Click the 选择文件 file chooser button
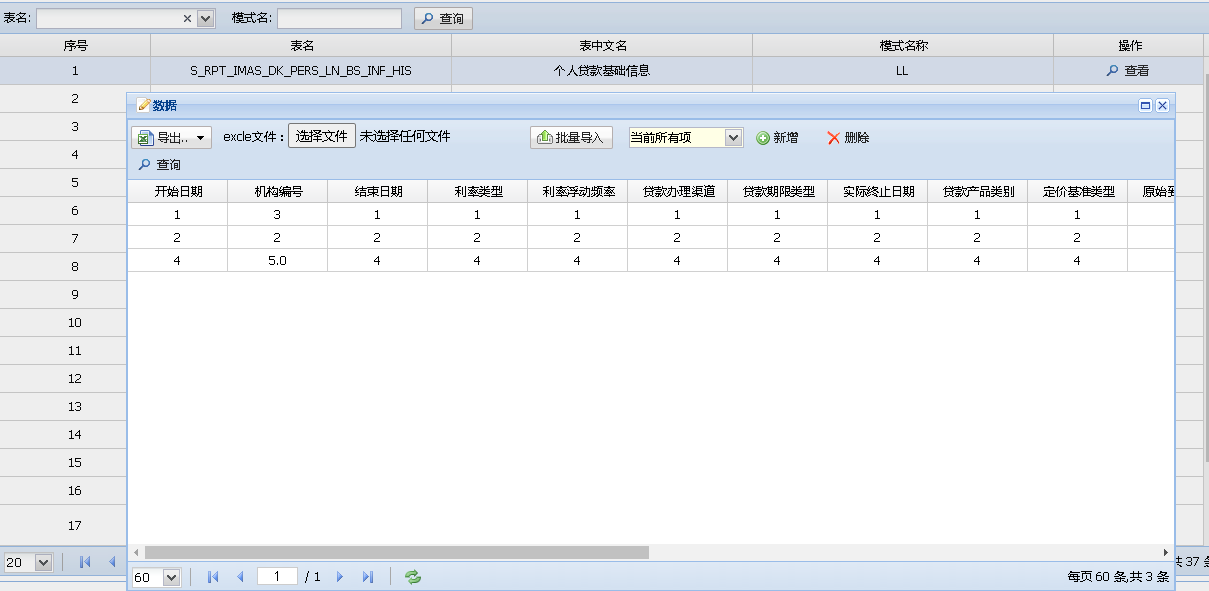This screenshot has height=591, width=1209. [x=321, y=137]
